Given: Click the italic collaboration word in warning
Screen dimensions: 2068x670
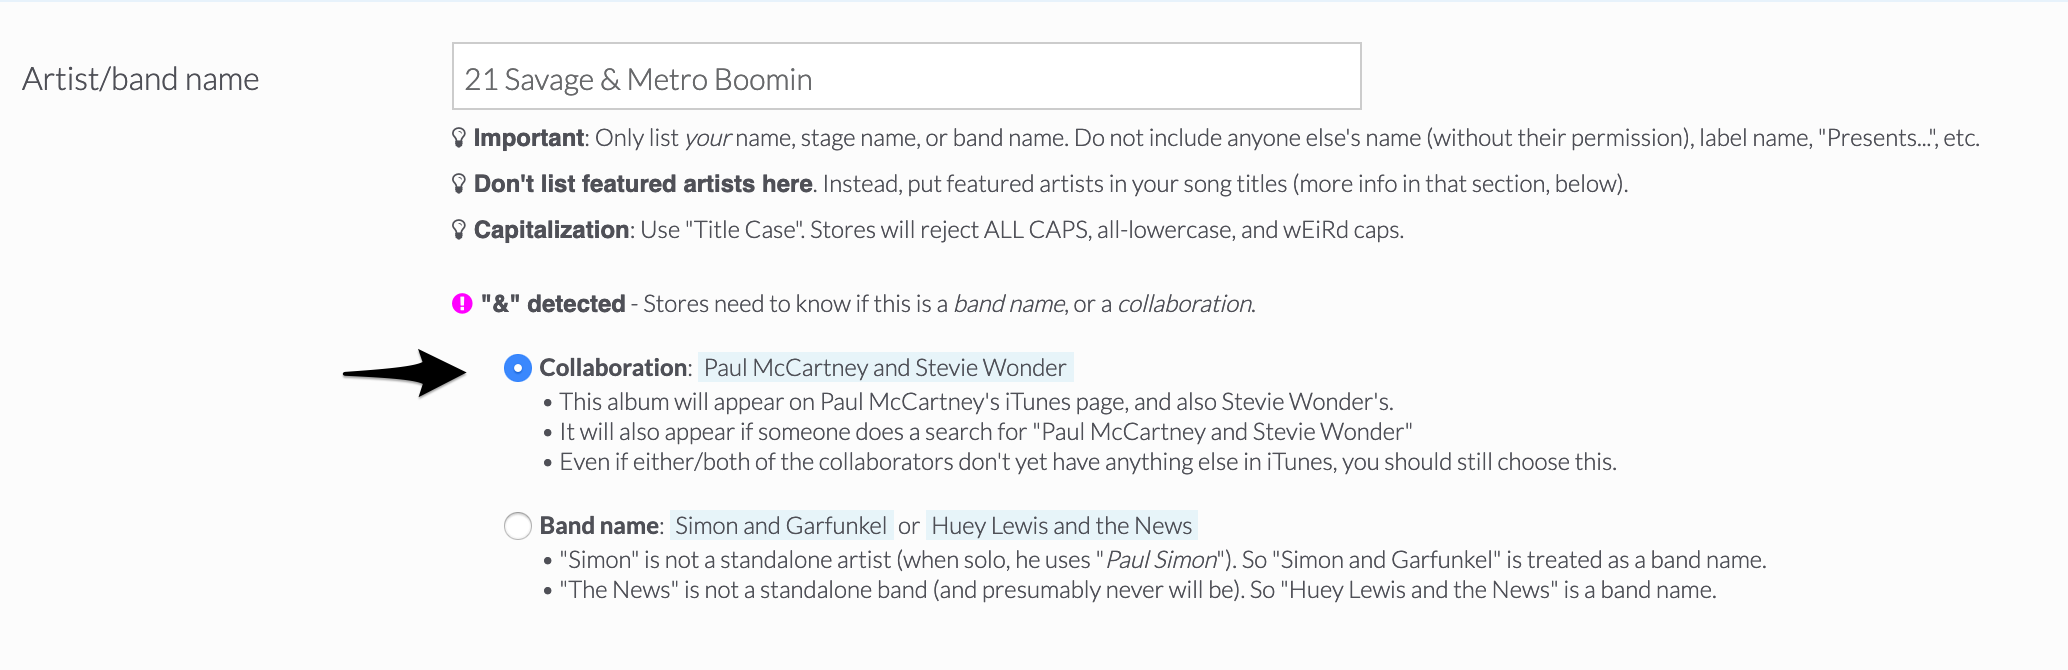Looking at the screenshot, I should click(1184, 304).
